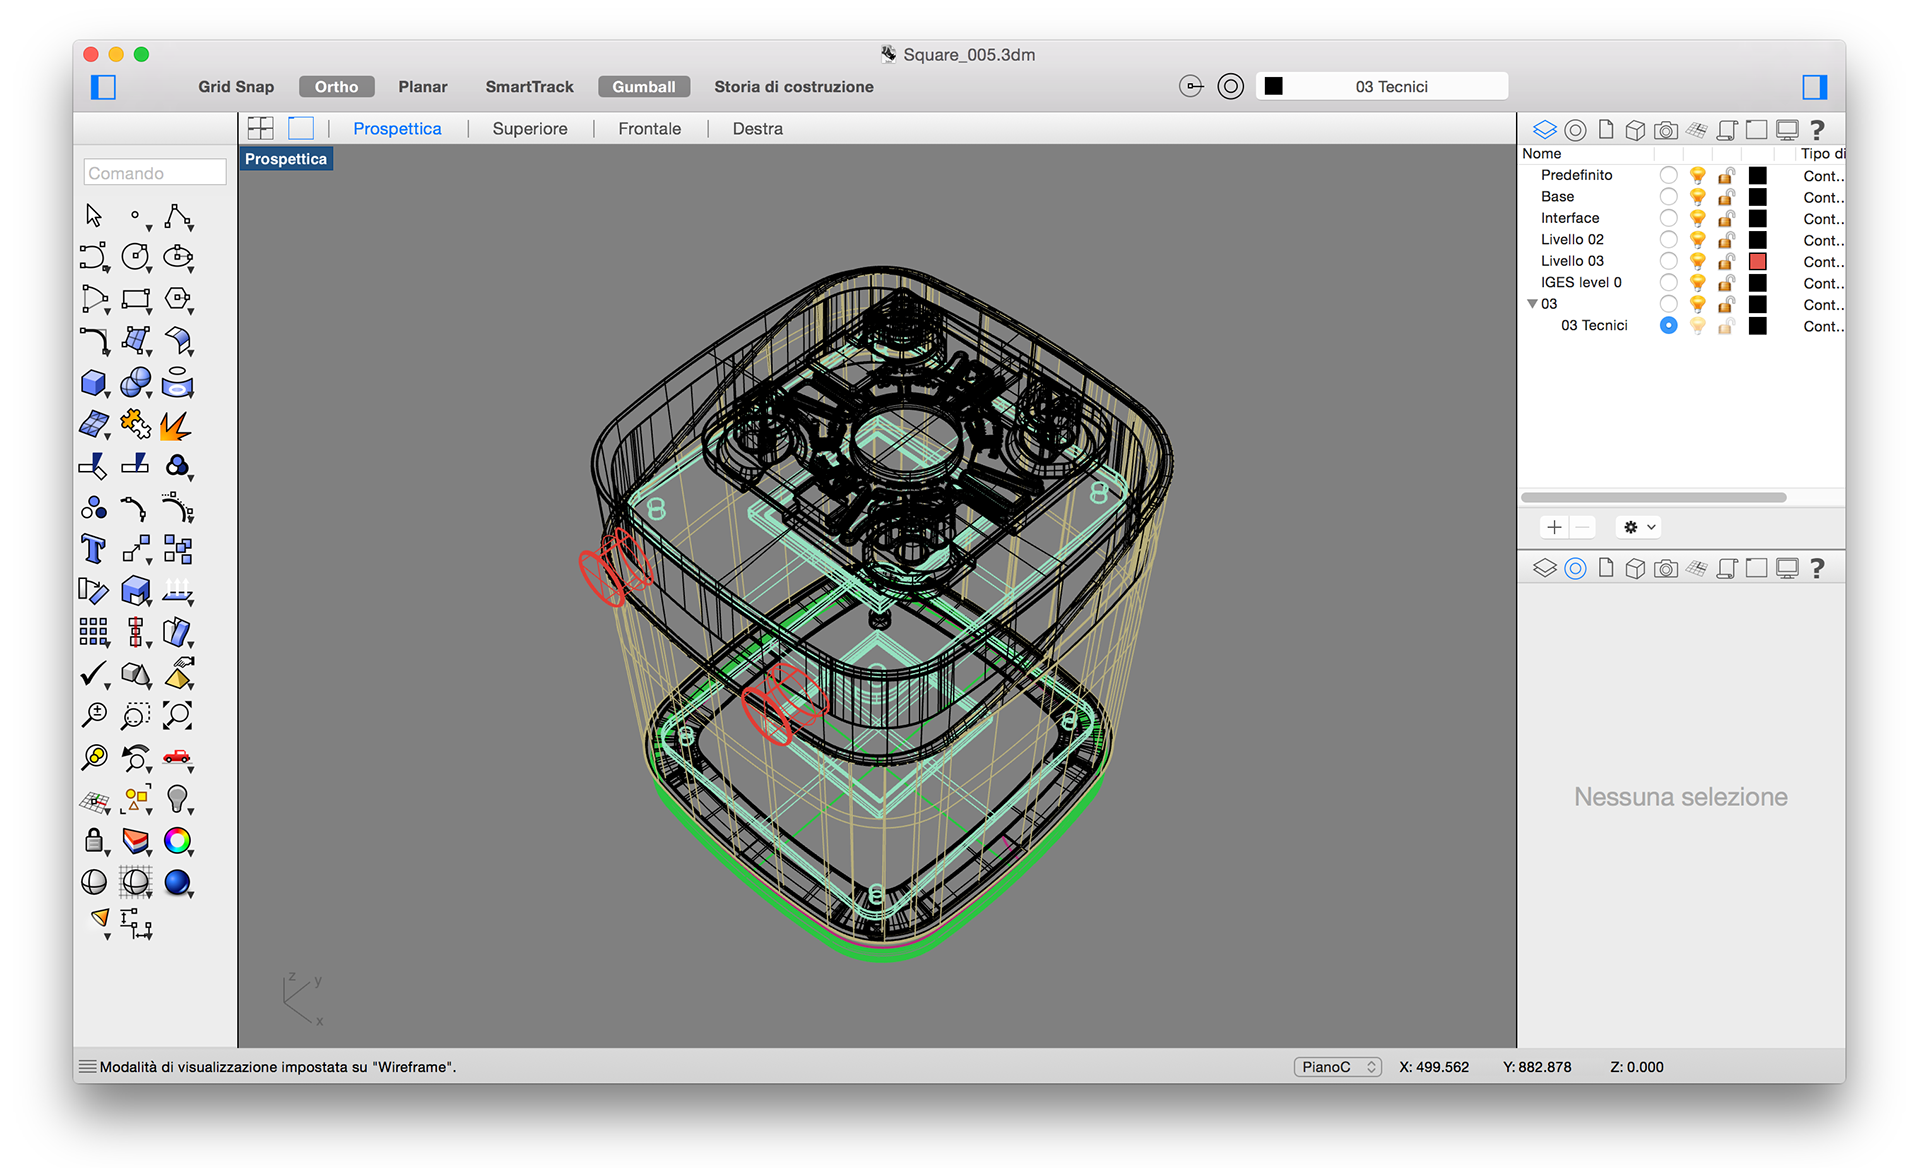The width and height of the screenshot is (1920, 1168).
Task: Activate the Text tool in the sidebar
Action: click(x=93, y=548)
